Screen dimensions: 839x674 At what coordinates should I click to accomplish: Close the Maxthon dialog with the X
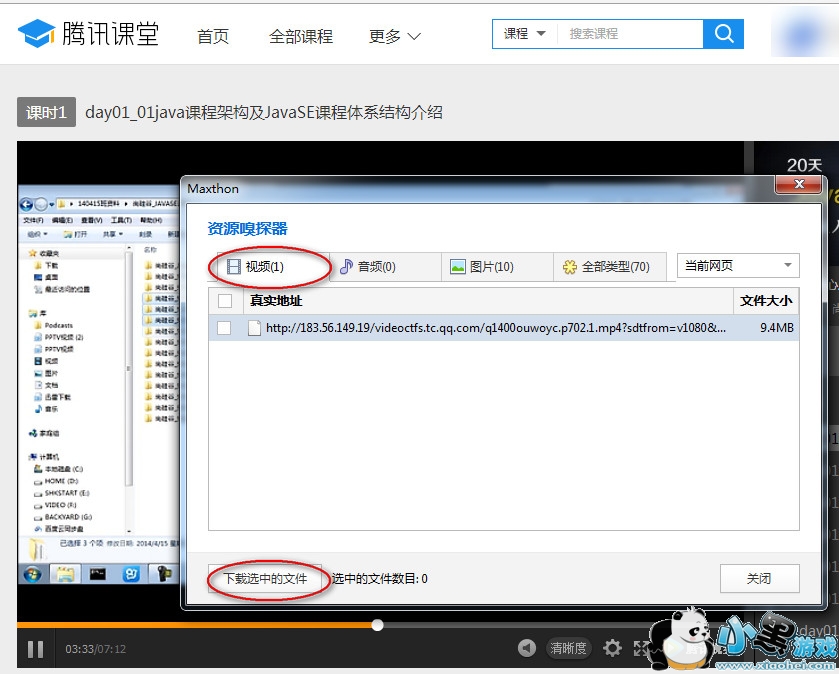(x=798, y=185)
